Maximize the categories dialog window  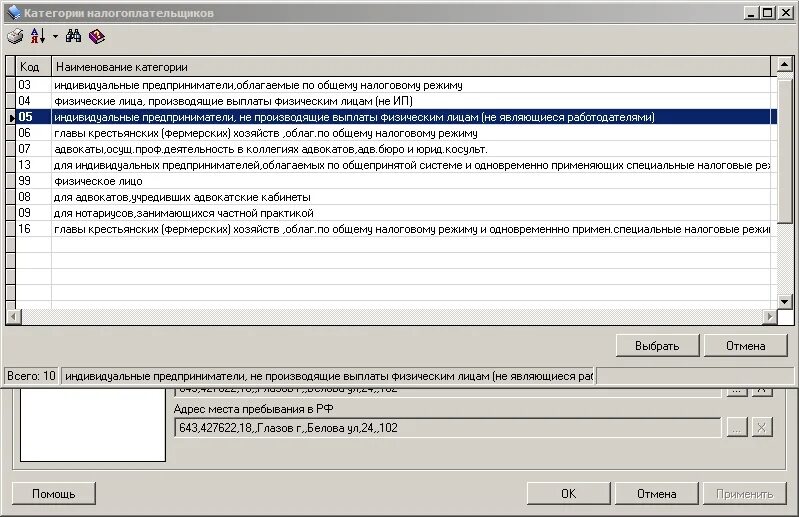coord(767,13)
